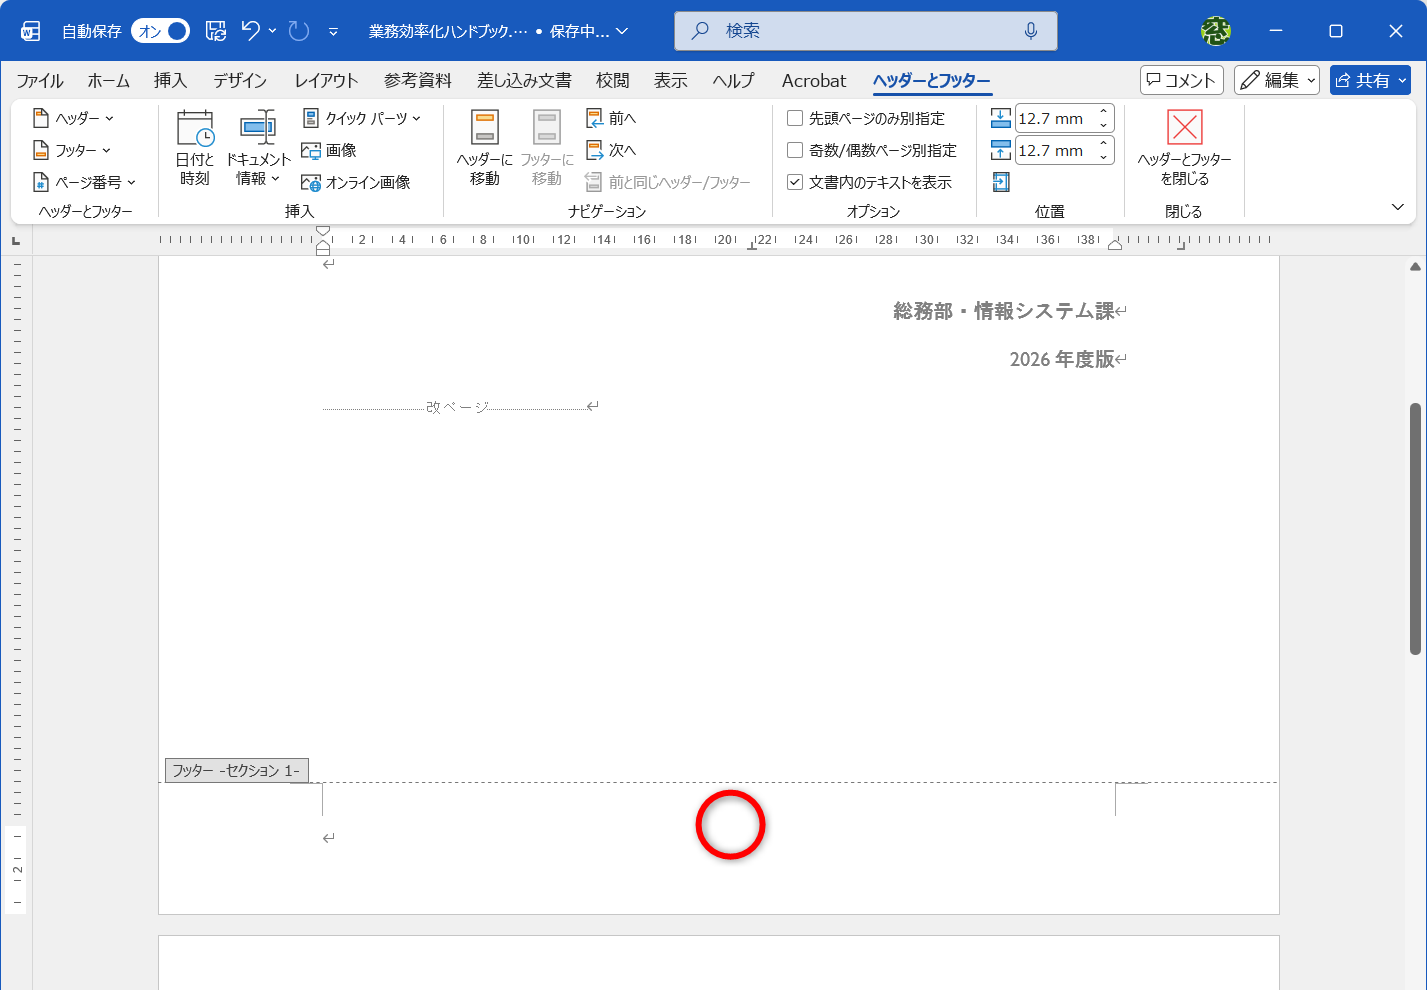The image size is (1427, 990).
Task: Go to the 次へ section
Action: tap(611, 150)
